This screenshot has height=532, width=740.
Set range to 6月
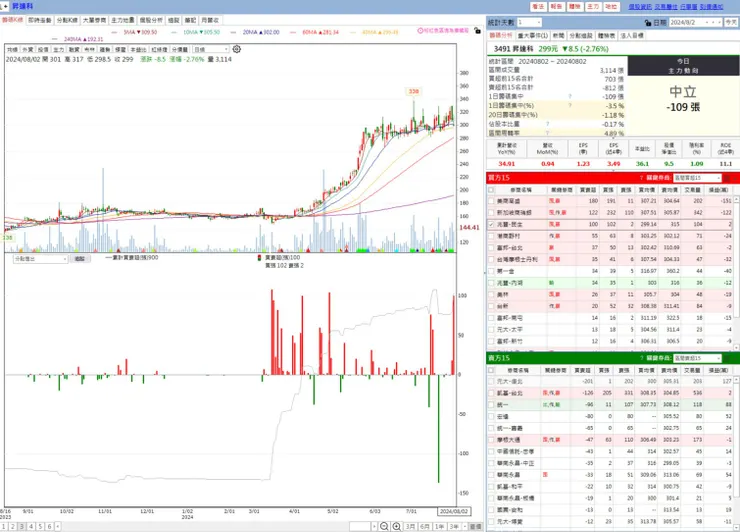[x=425, y=526]
